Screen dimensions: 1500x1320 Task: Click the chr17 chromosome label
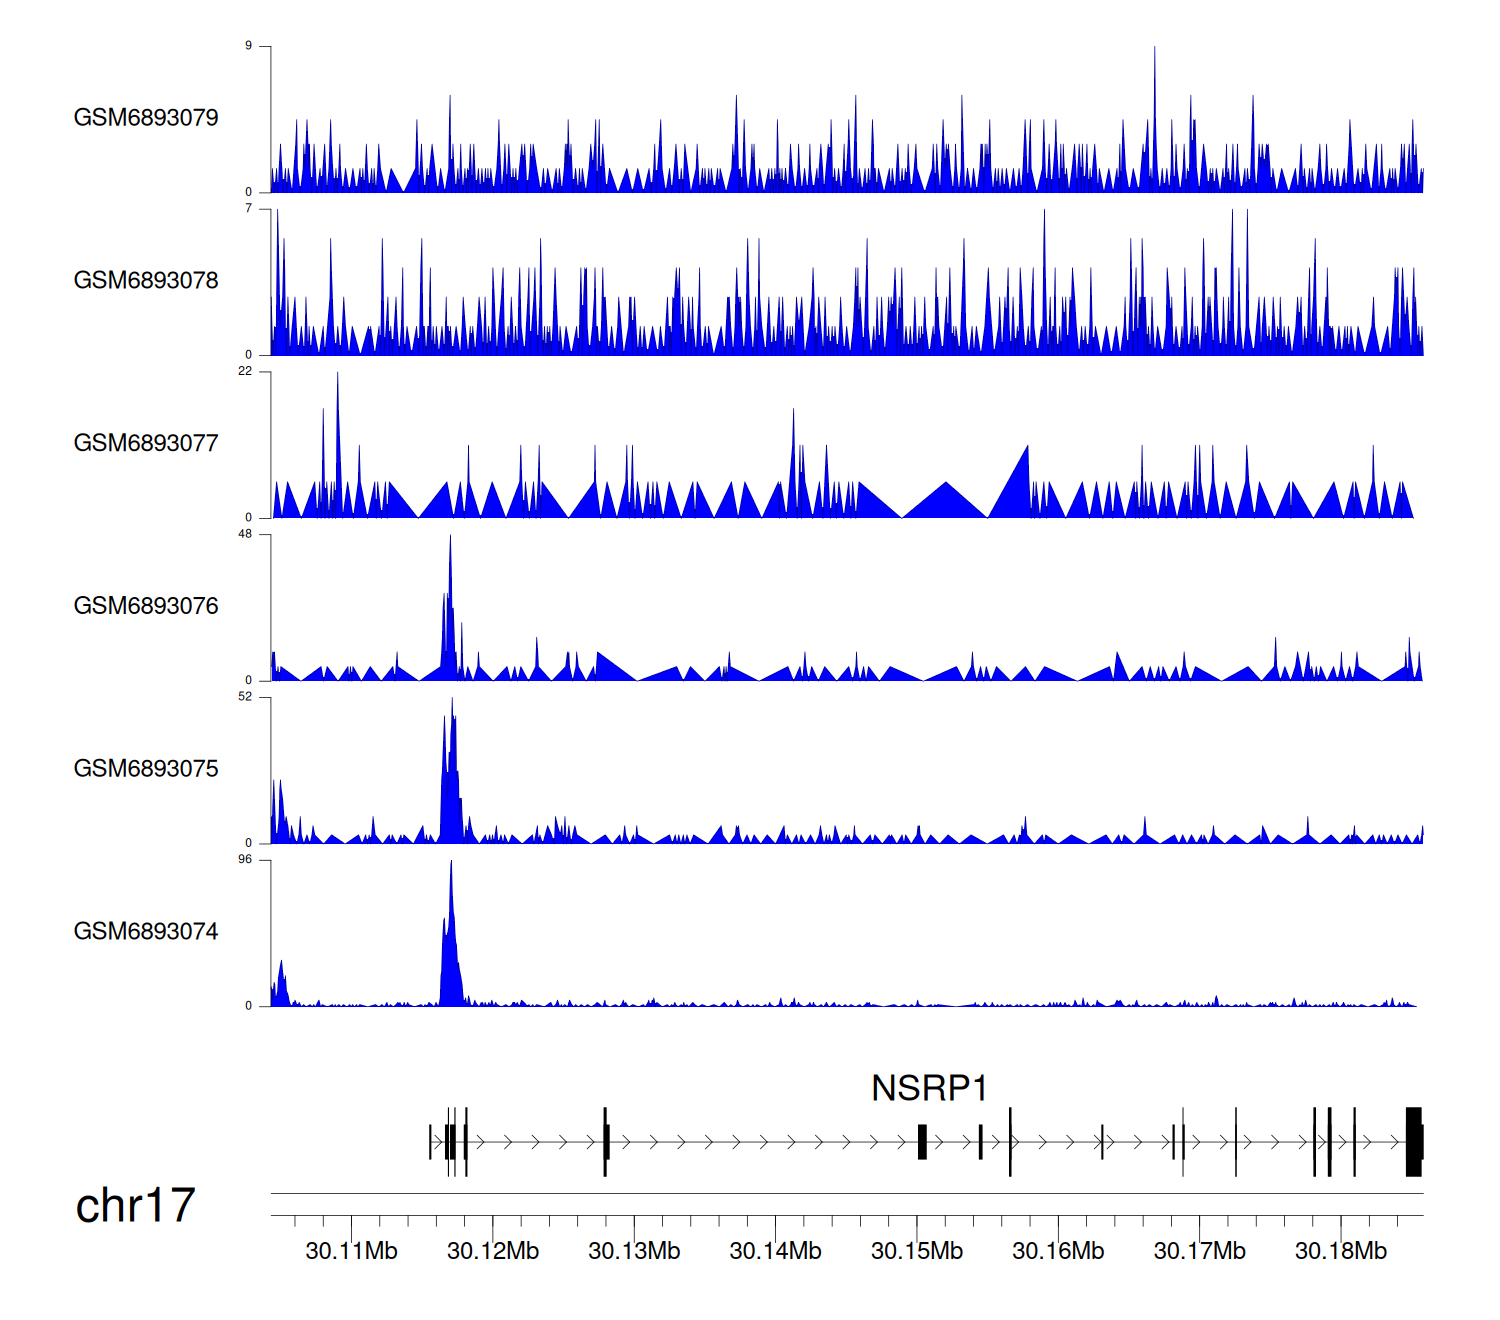[135, 1206]
